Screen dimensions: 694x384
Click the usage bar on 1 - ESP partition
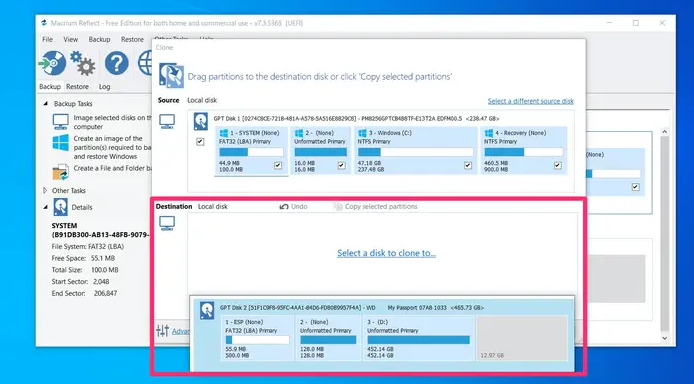point(258,340)
